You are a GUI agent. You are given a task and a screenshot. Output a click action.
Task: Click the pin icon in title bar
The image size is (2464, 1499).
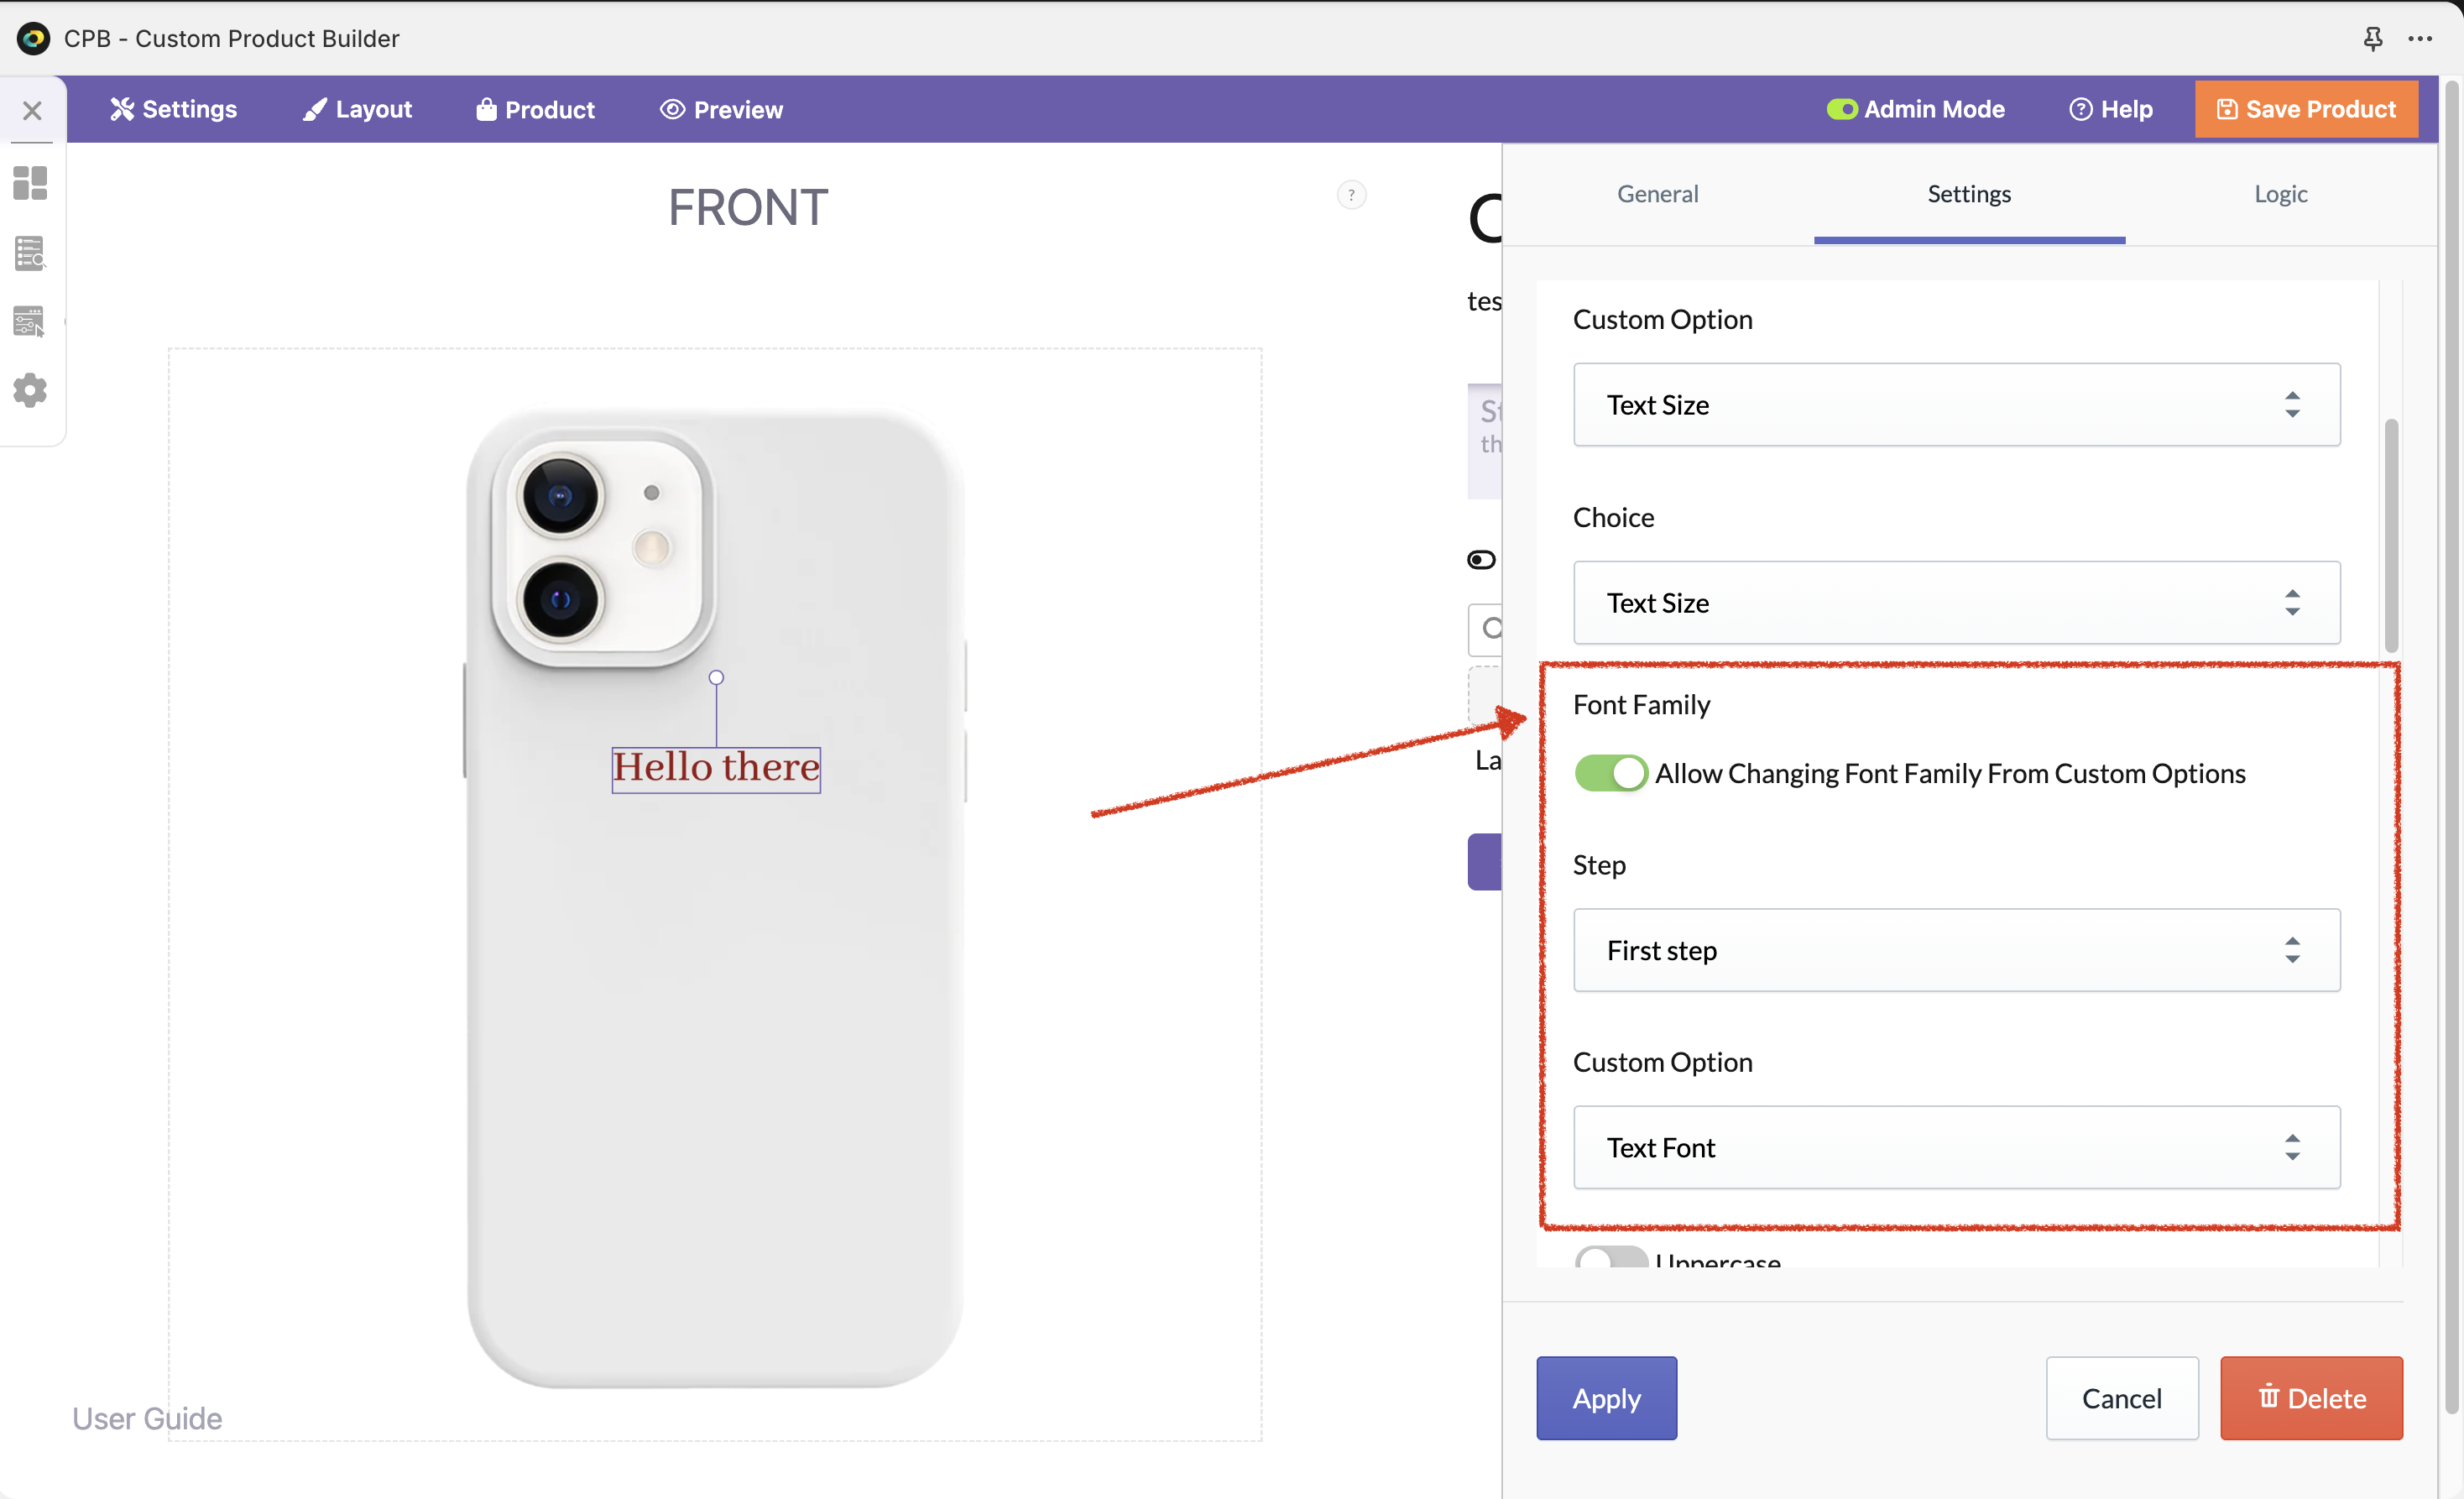click(x=2372, y=38)
